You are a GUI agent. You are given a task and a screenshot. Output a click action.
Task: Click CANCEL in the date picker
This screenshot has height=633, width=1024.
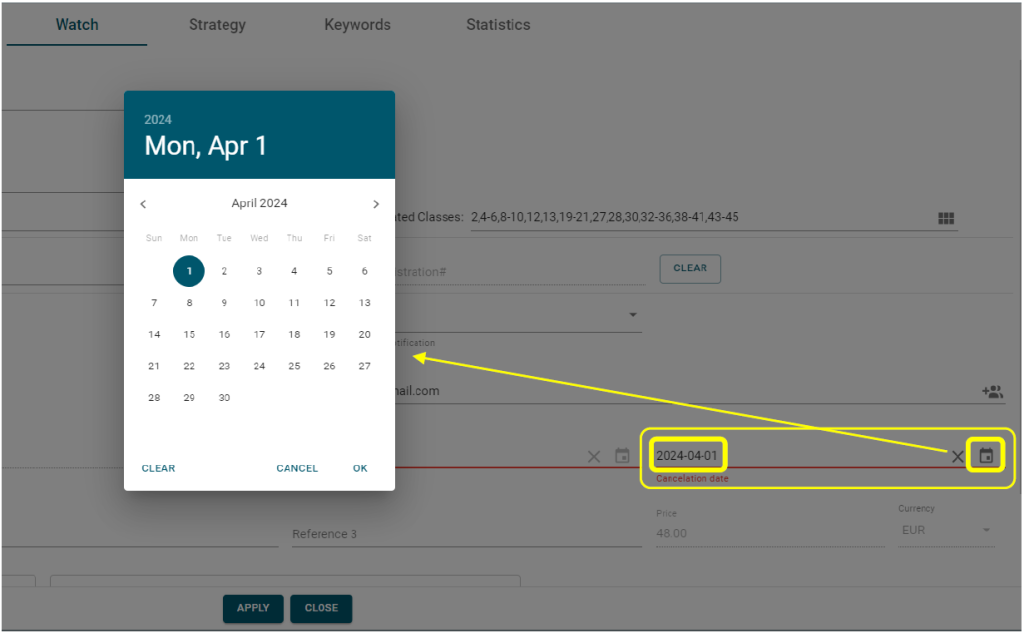[297, 468]
